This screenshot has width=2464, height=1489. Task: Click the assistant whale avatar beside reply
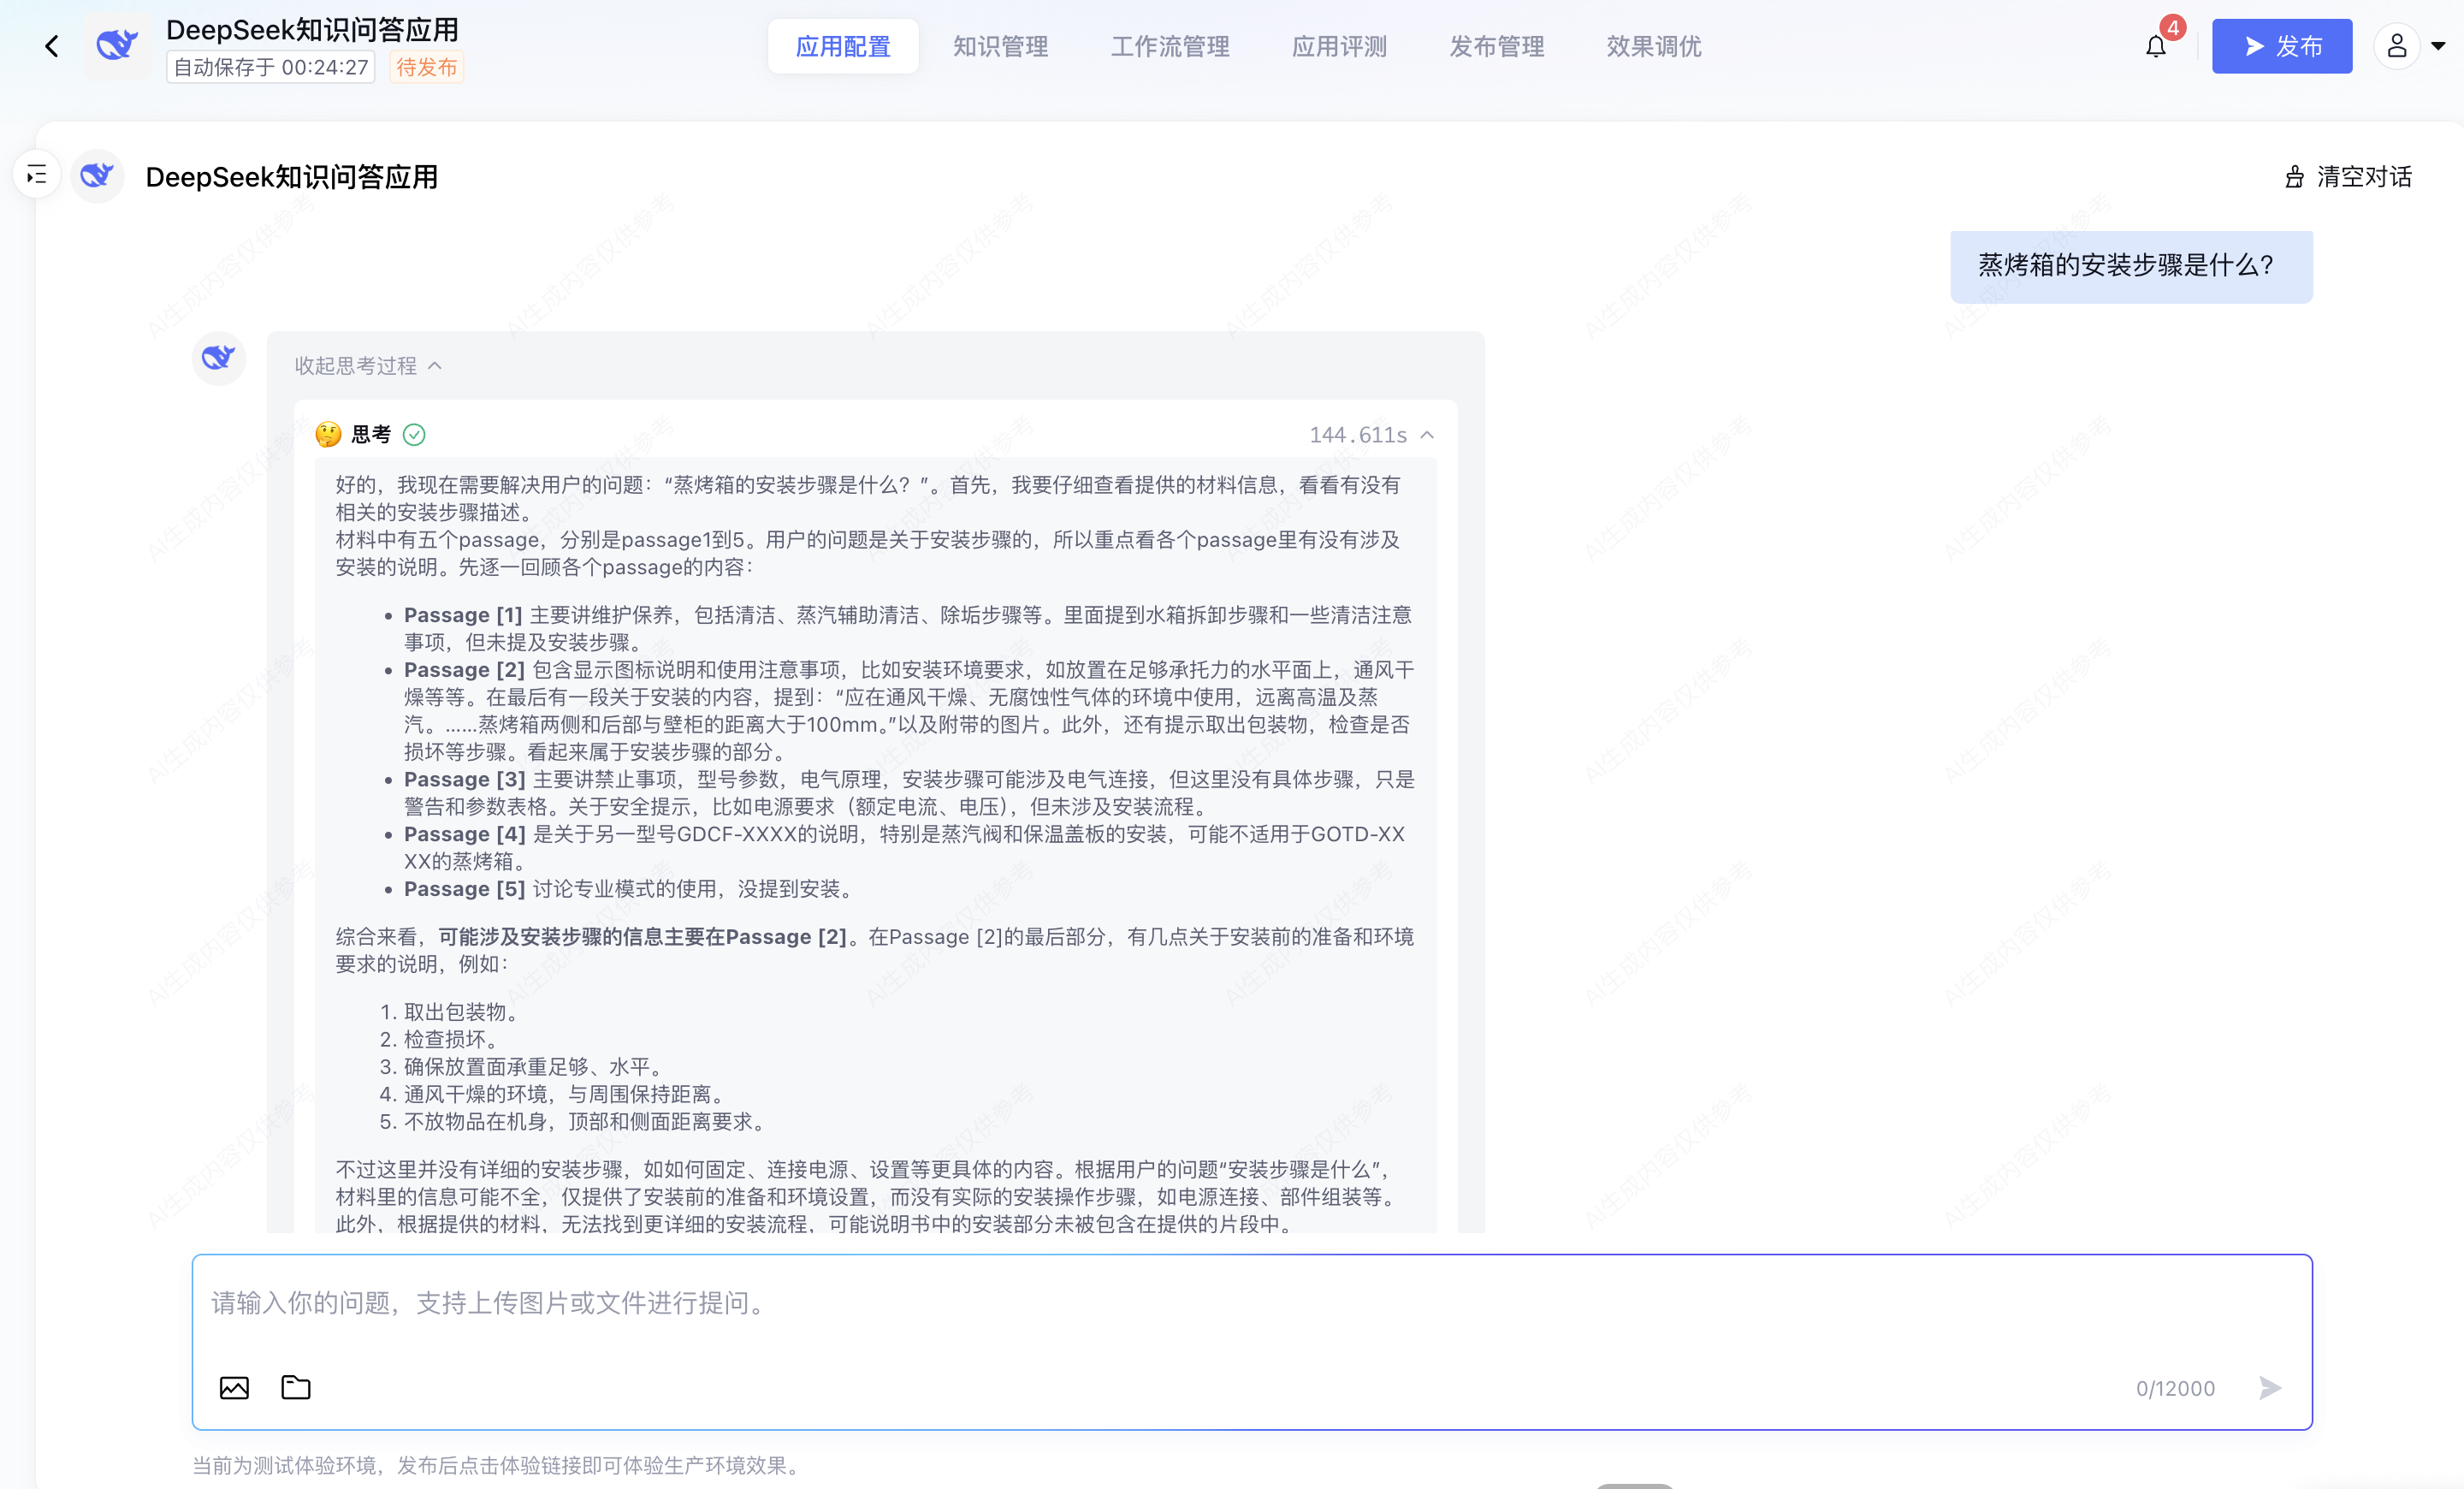[x=218, y=357]
